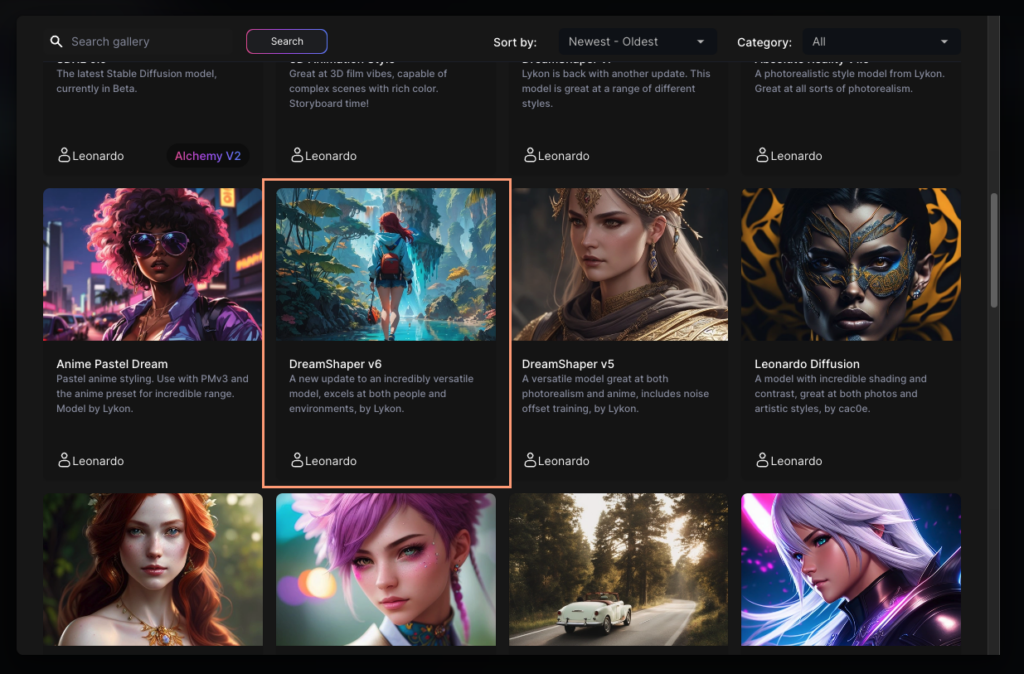This screenshot has height=674, width=1024.
Task: Click the gallery vertical scrollbar thumb
Action: [x=993, y=250]
